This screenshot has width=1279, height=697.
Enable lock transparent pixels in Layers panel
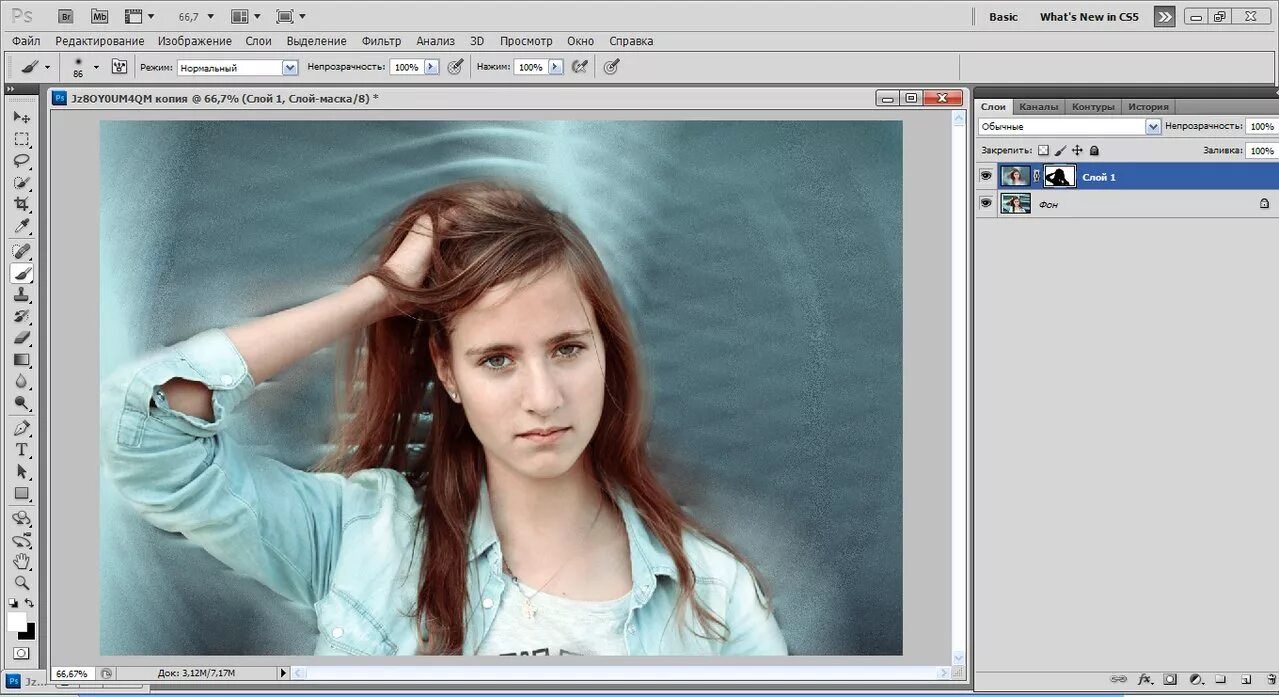click(1043, 150)
